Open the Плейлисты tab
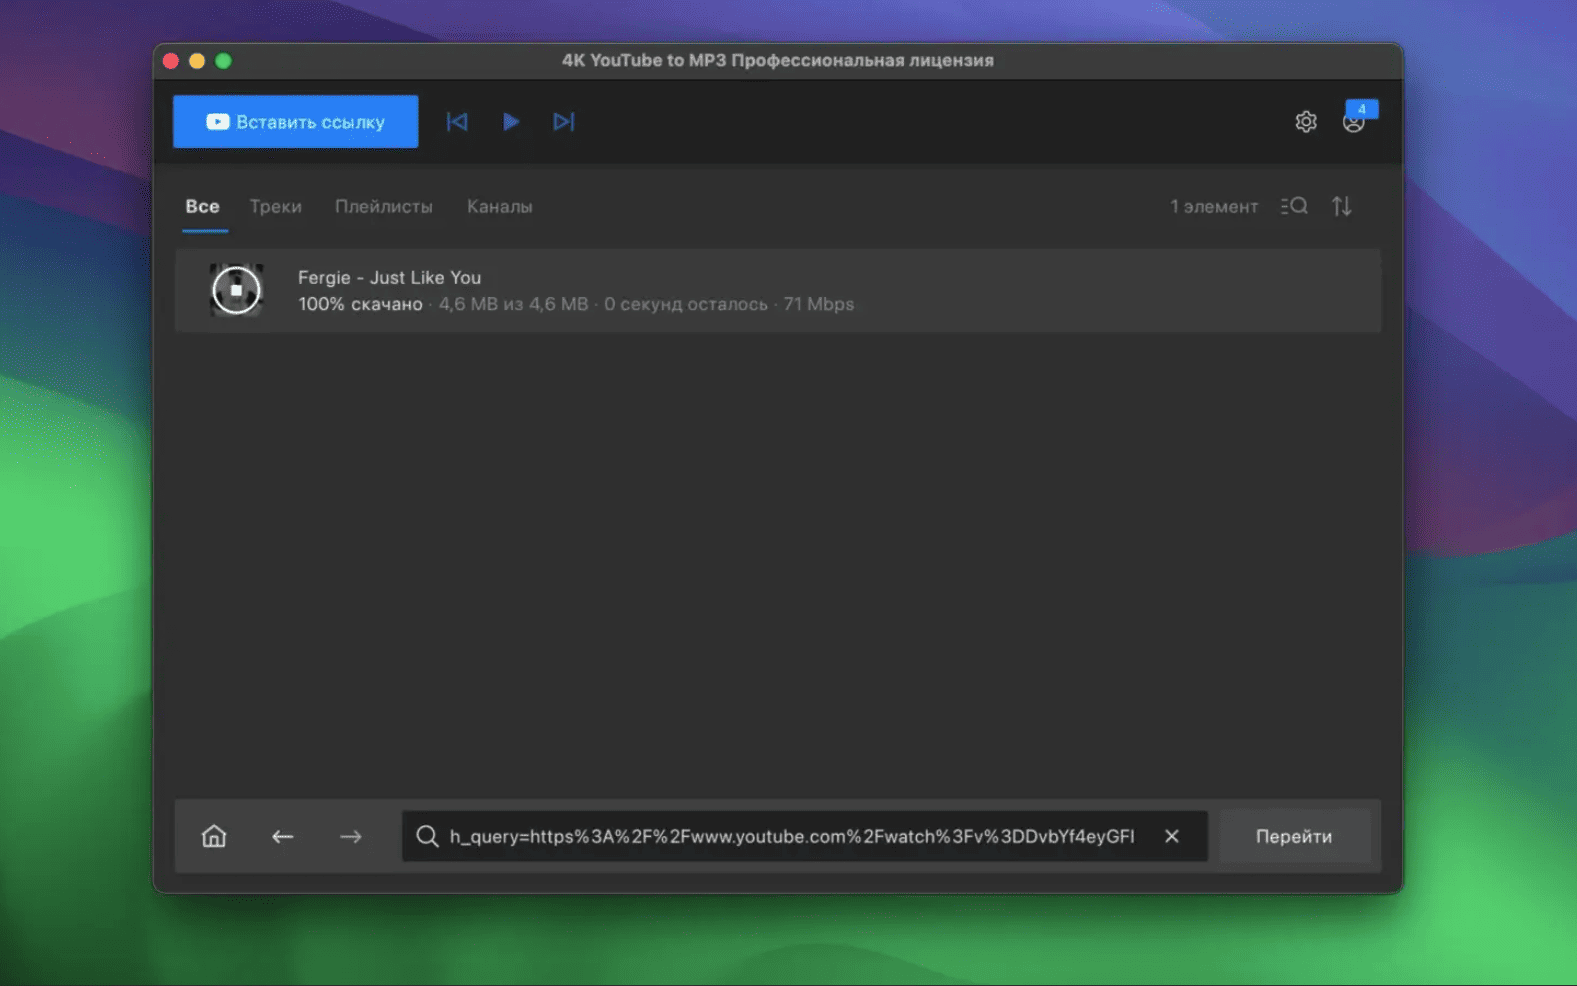This screenshot has height=986, width=1577. (x=384, y=207)
